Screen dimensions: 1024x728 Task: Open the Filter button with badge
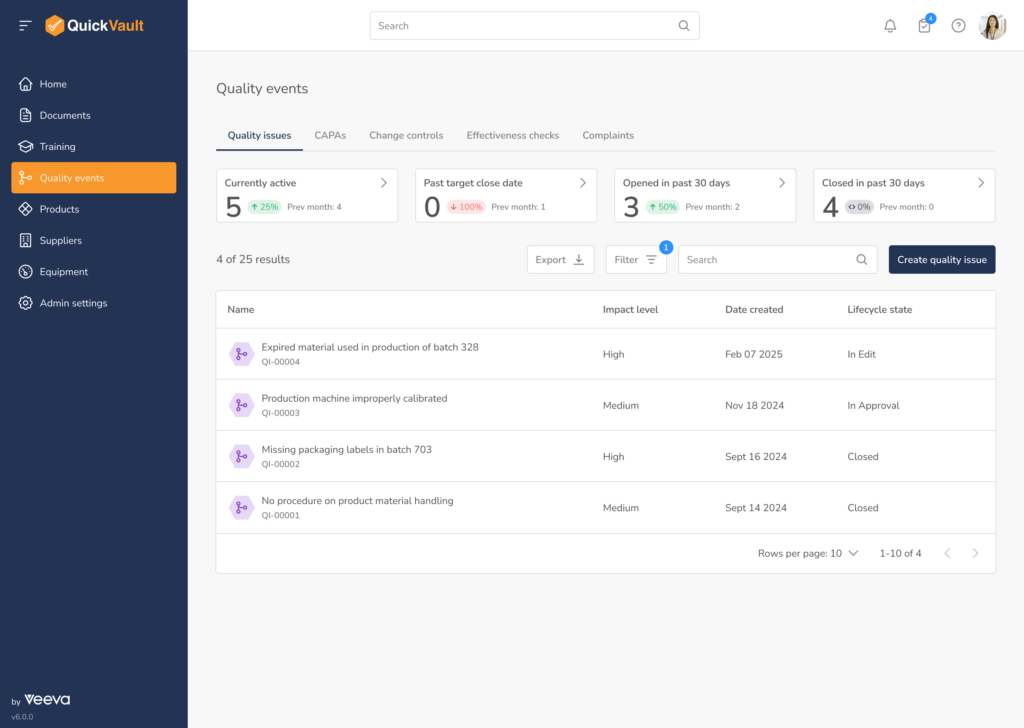pyautogui.click(x=636, y=260)
